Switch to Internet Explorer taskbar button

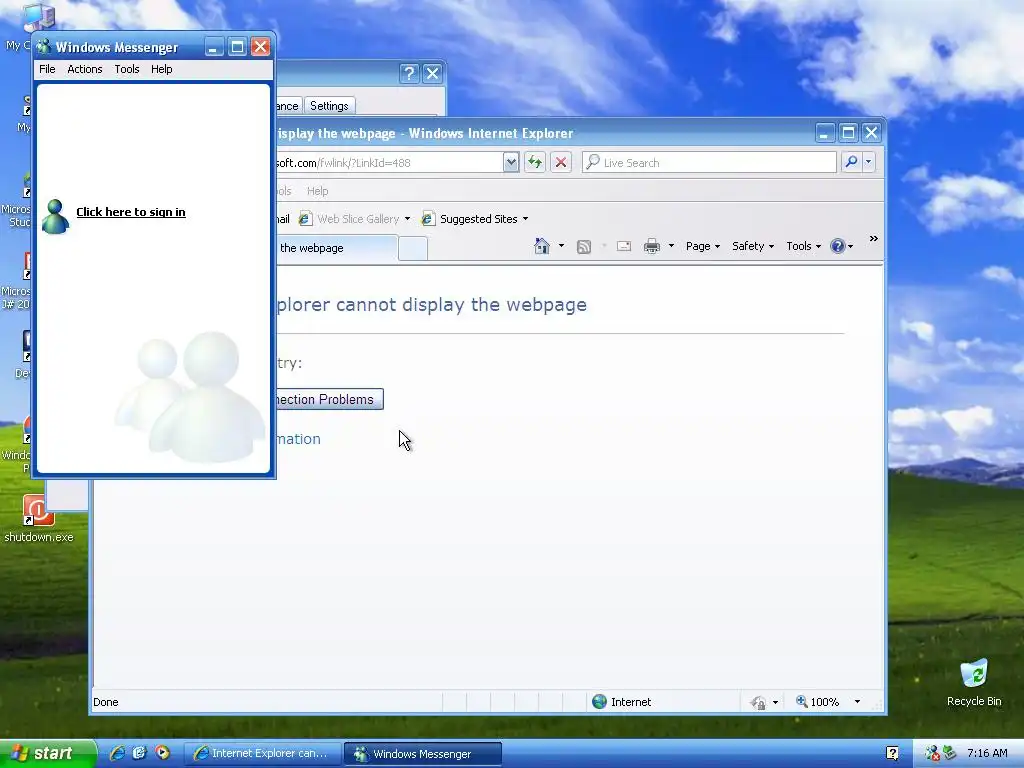[263, 754]
